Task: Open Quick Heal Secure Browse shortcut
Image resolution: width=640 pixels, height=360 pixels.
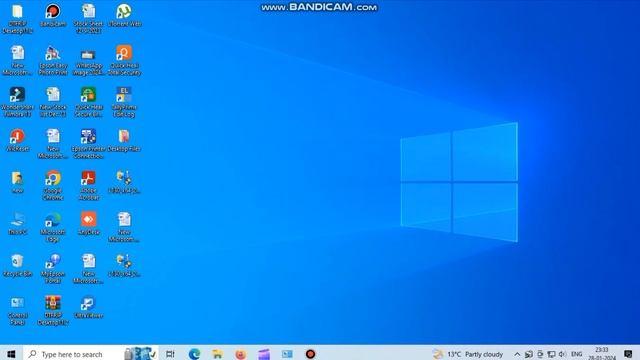Action: (x=89, y=102)
